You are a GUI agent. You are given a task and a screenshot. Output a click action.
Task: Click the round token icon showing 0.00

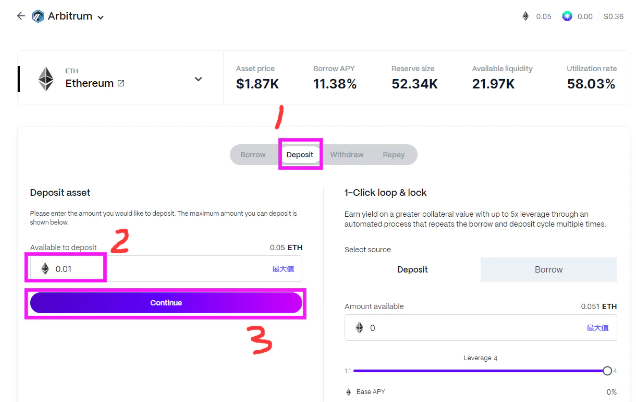[567, 16]
